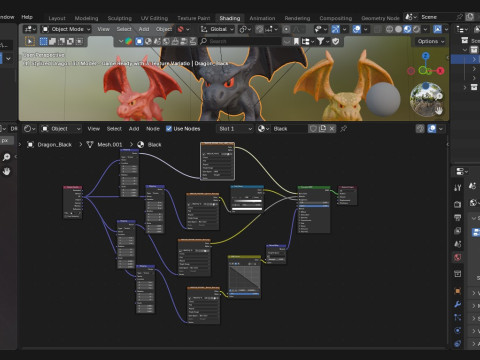This screenshot has height=360, width=480.
Task: Switch viewport to rendered shading
Action: coord(416,29)
